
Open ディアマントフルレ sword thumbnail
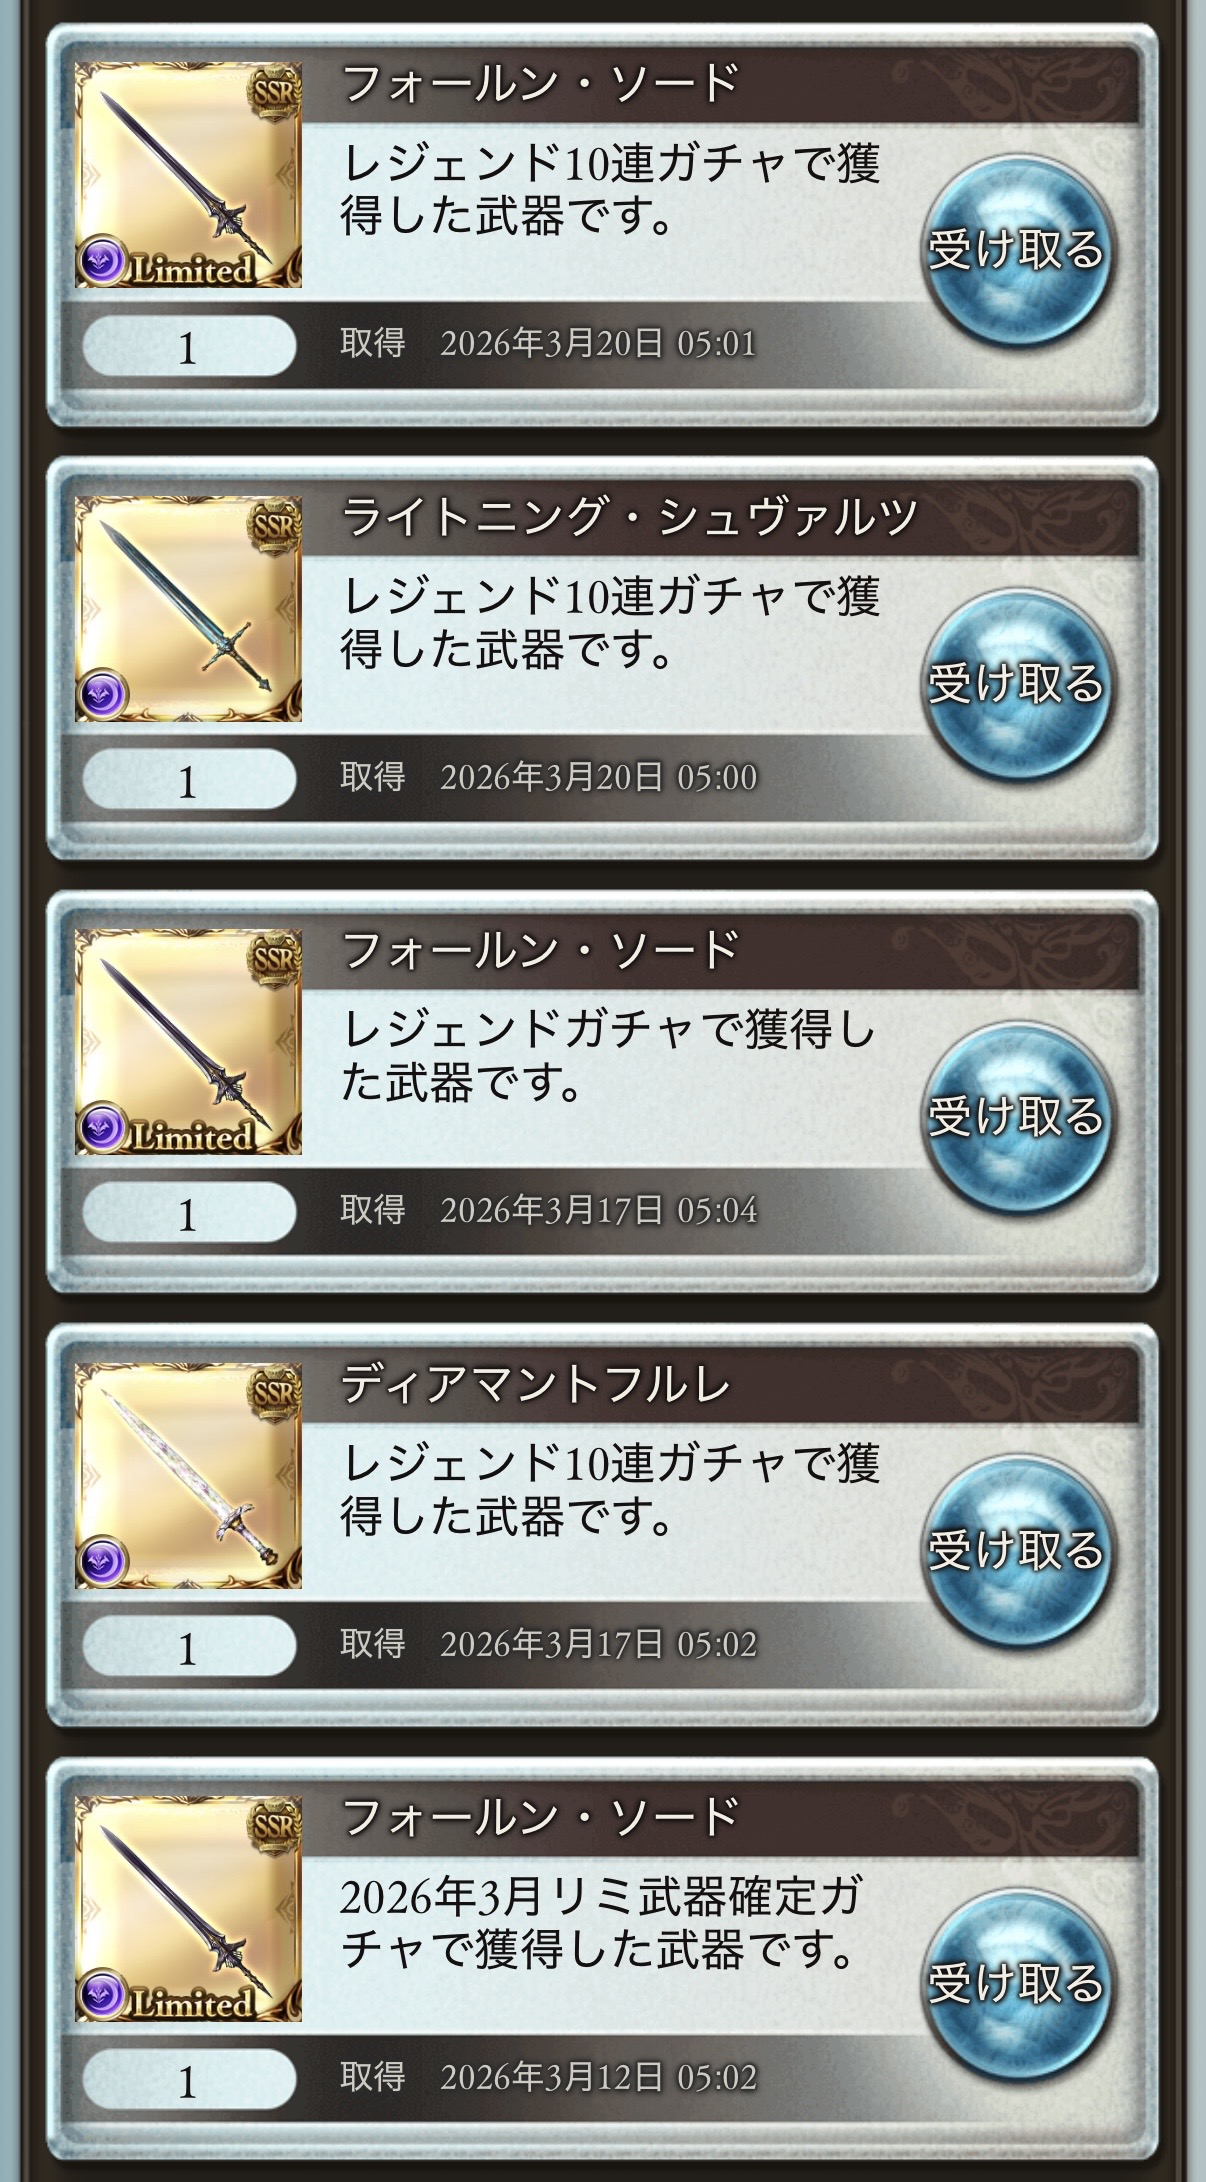tap(188, 1476)
